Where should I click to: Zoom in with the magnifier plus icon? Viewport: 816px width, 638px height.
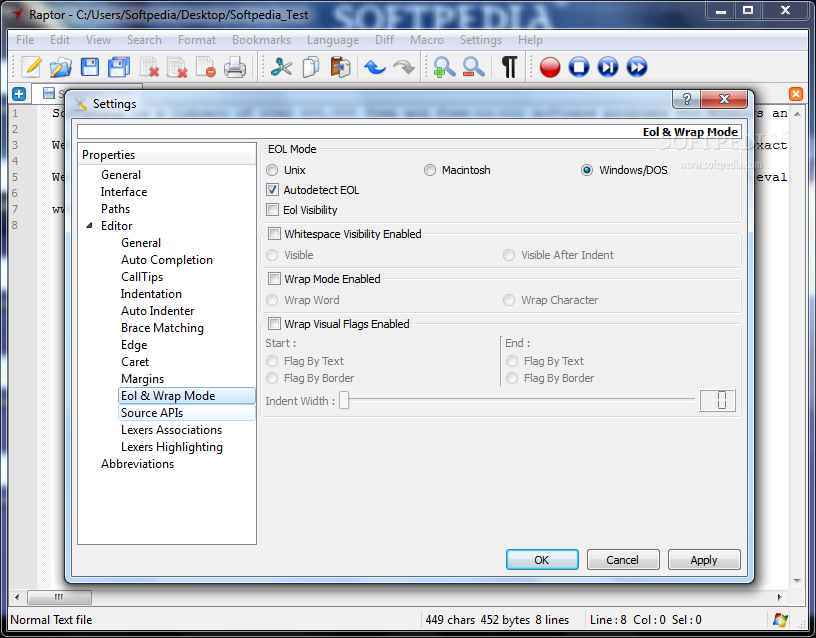click(444, 67)
